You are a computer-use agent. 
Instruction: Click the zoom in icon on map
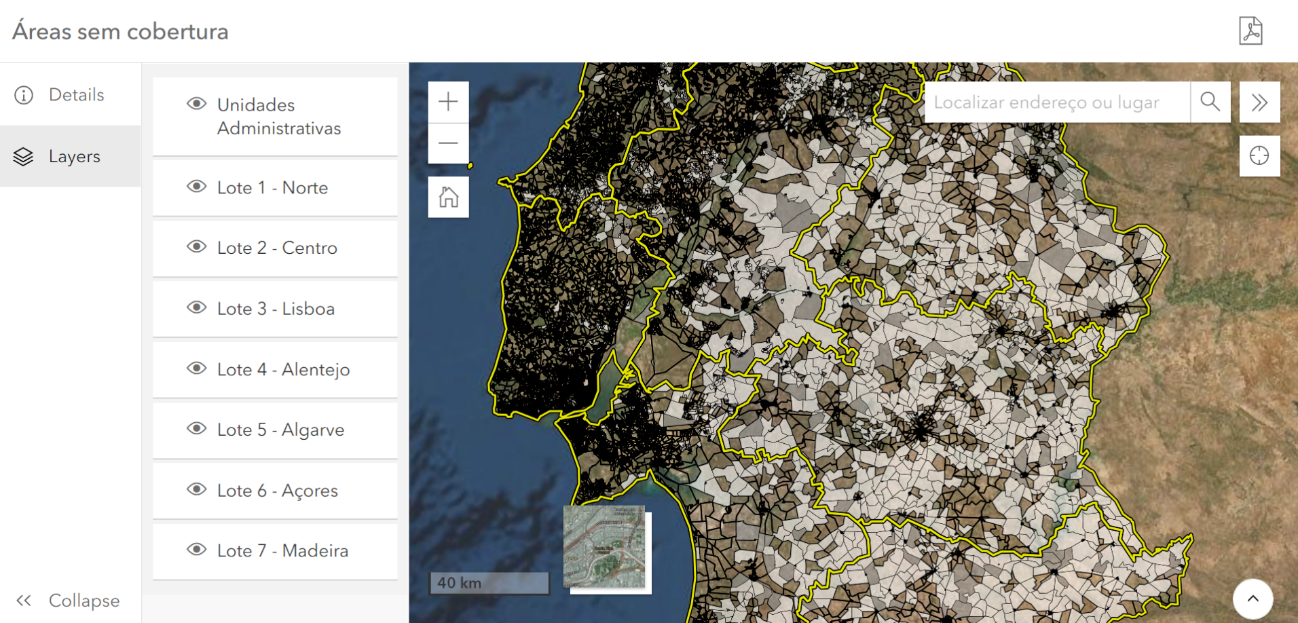[x=448, y=101]
